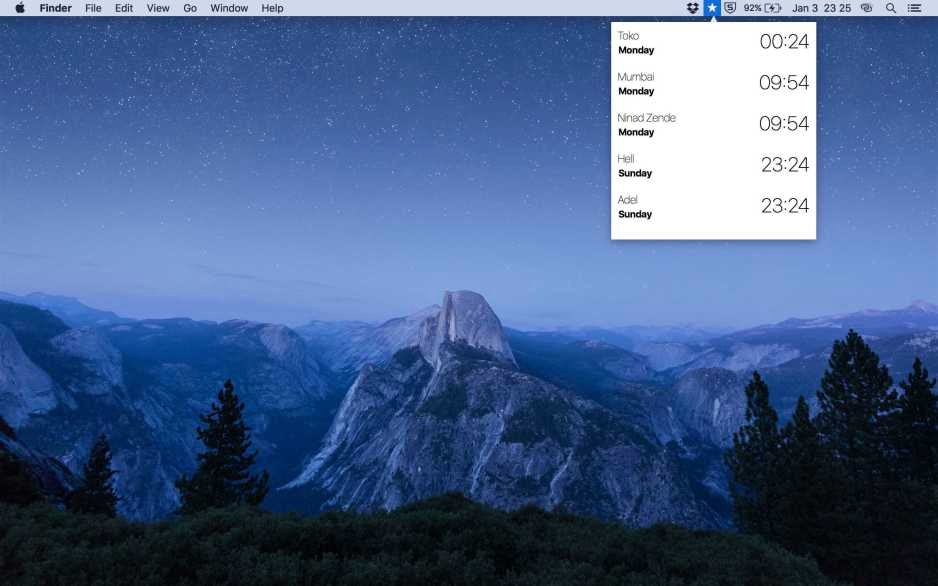The width and height of the screenshot is (938, 586).
Task: Open the Apple menu
Action: [20, 8]
